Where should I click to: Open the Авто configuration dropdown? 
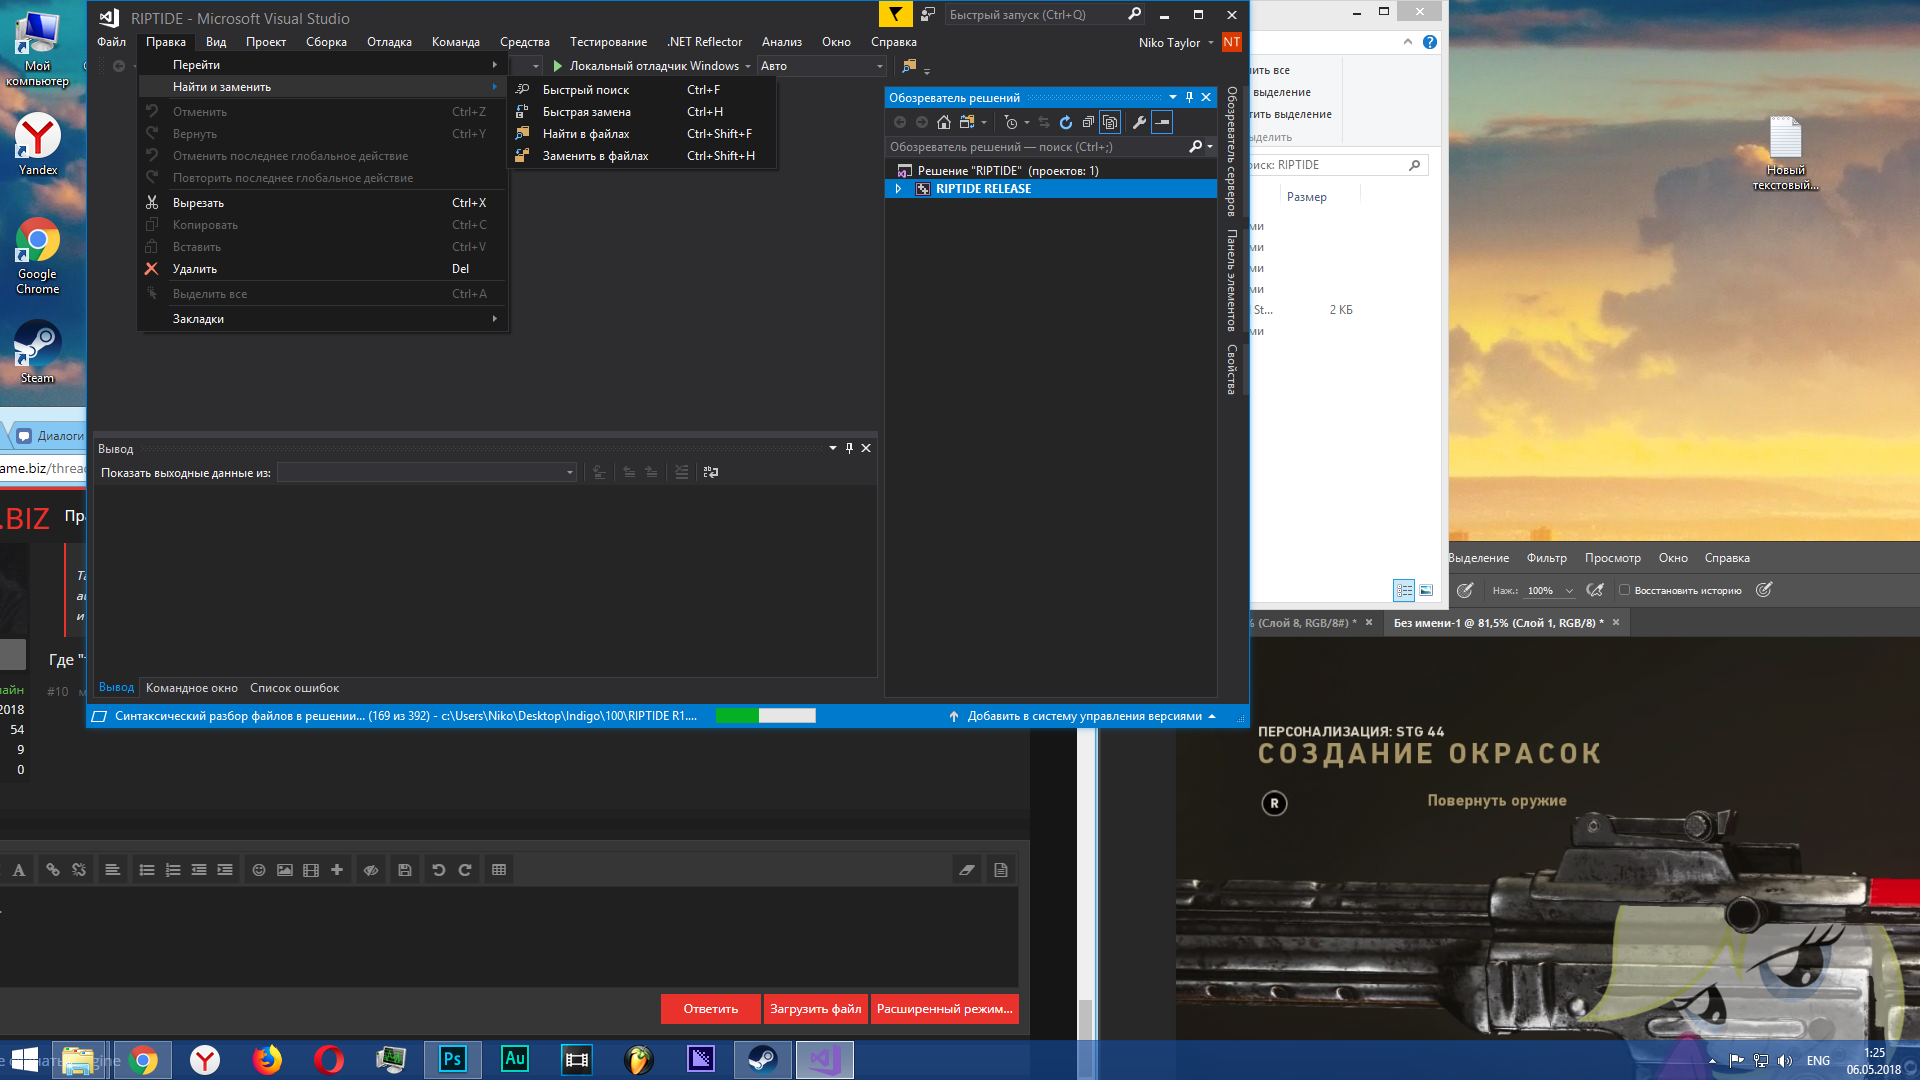coord(821,66)
